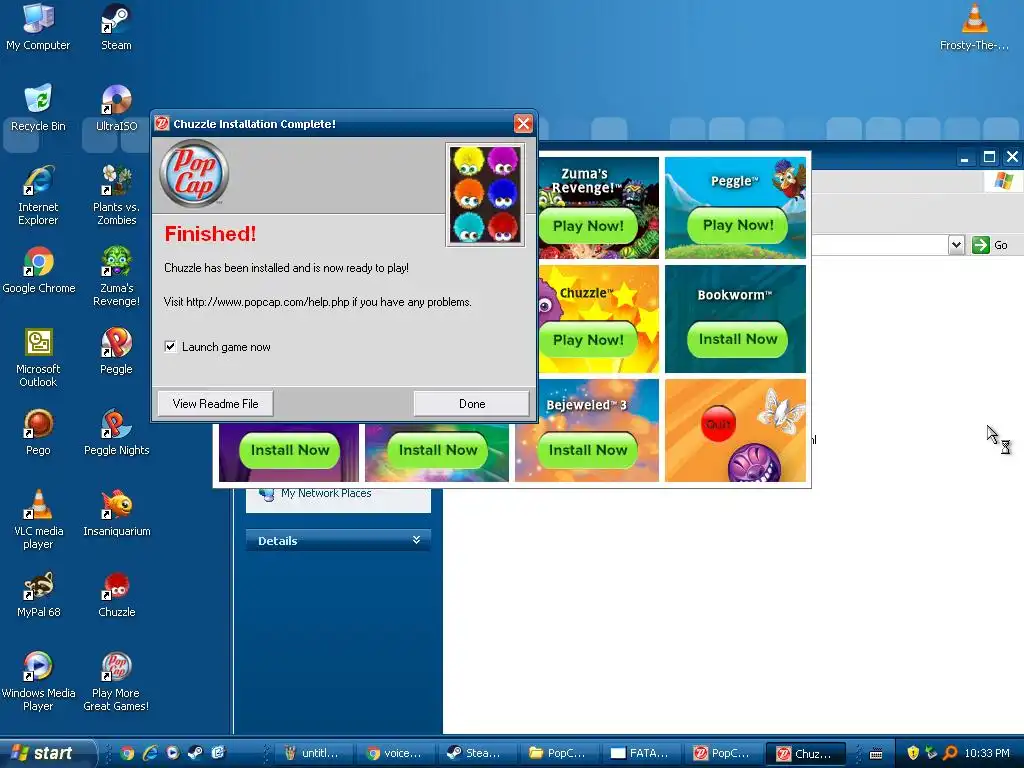The height and width of the screenshot is (768, 1024).
Task: Select the Peggle desktop shortcut
Action: [116, 351]
